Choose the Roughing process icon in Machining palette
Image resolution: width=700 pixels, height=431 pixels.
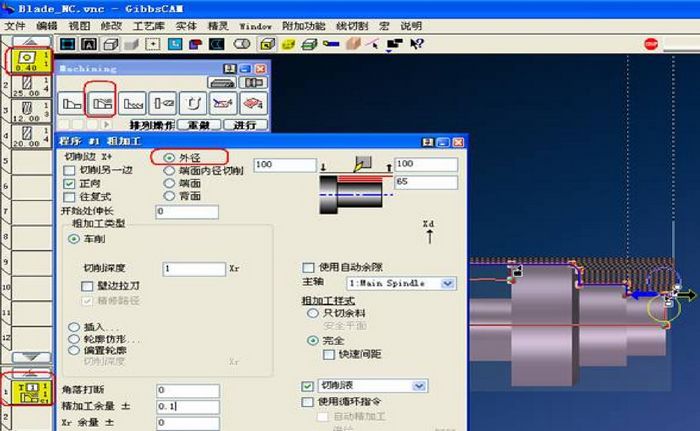[102, 104]
